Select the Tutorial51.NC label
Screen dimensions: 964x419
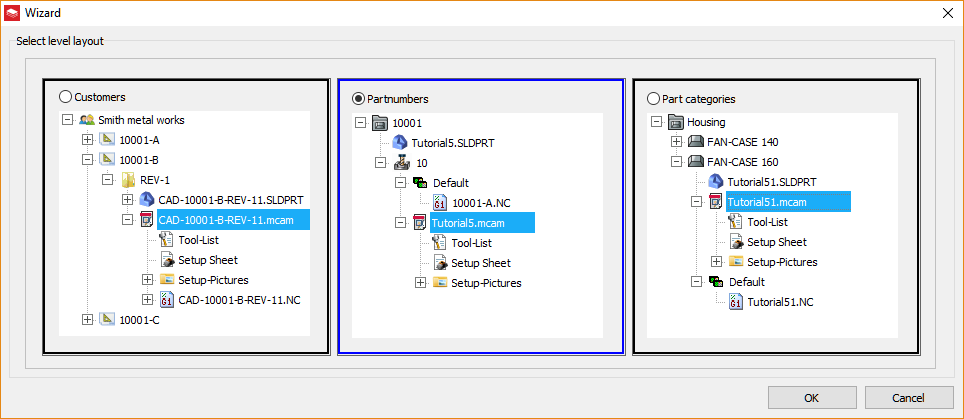click(x=781, y=302)
